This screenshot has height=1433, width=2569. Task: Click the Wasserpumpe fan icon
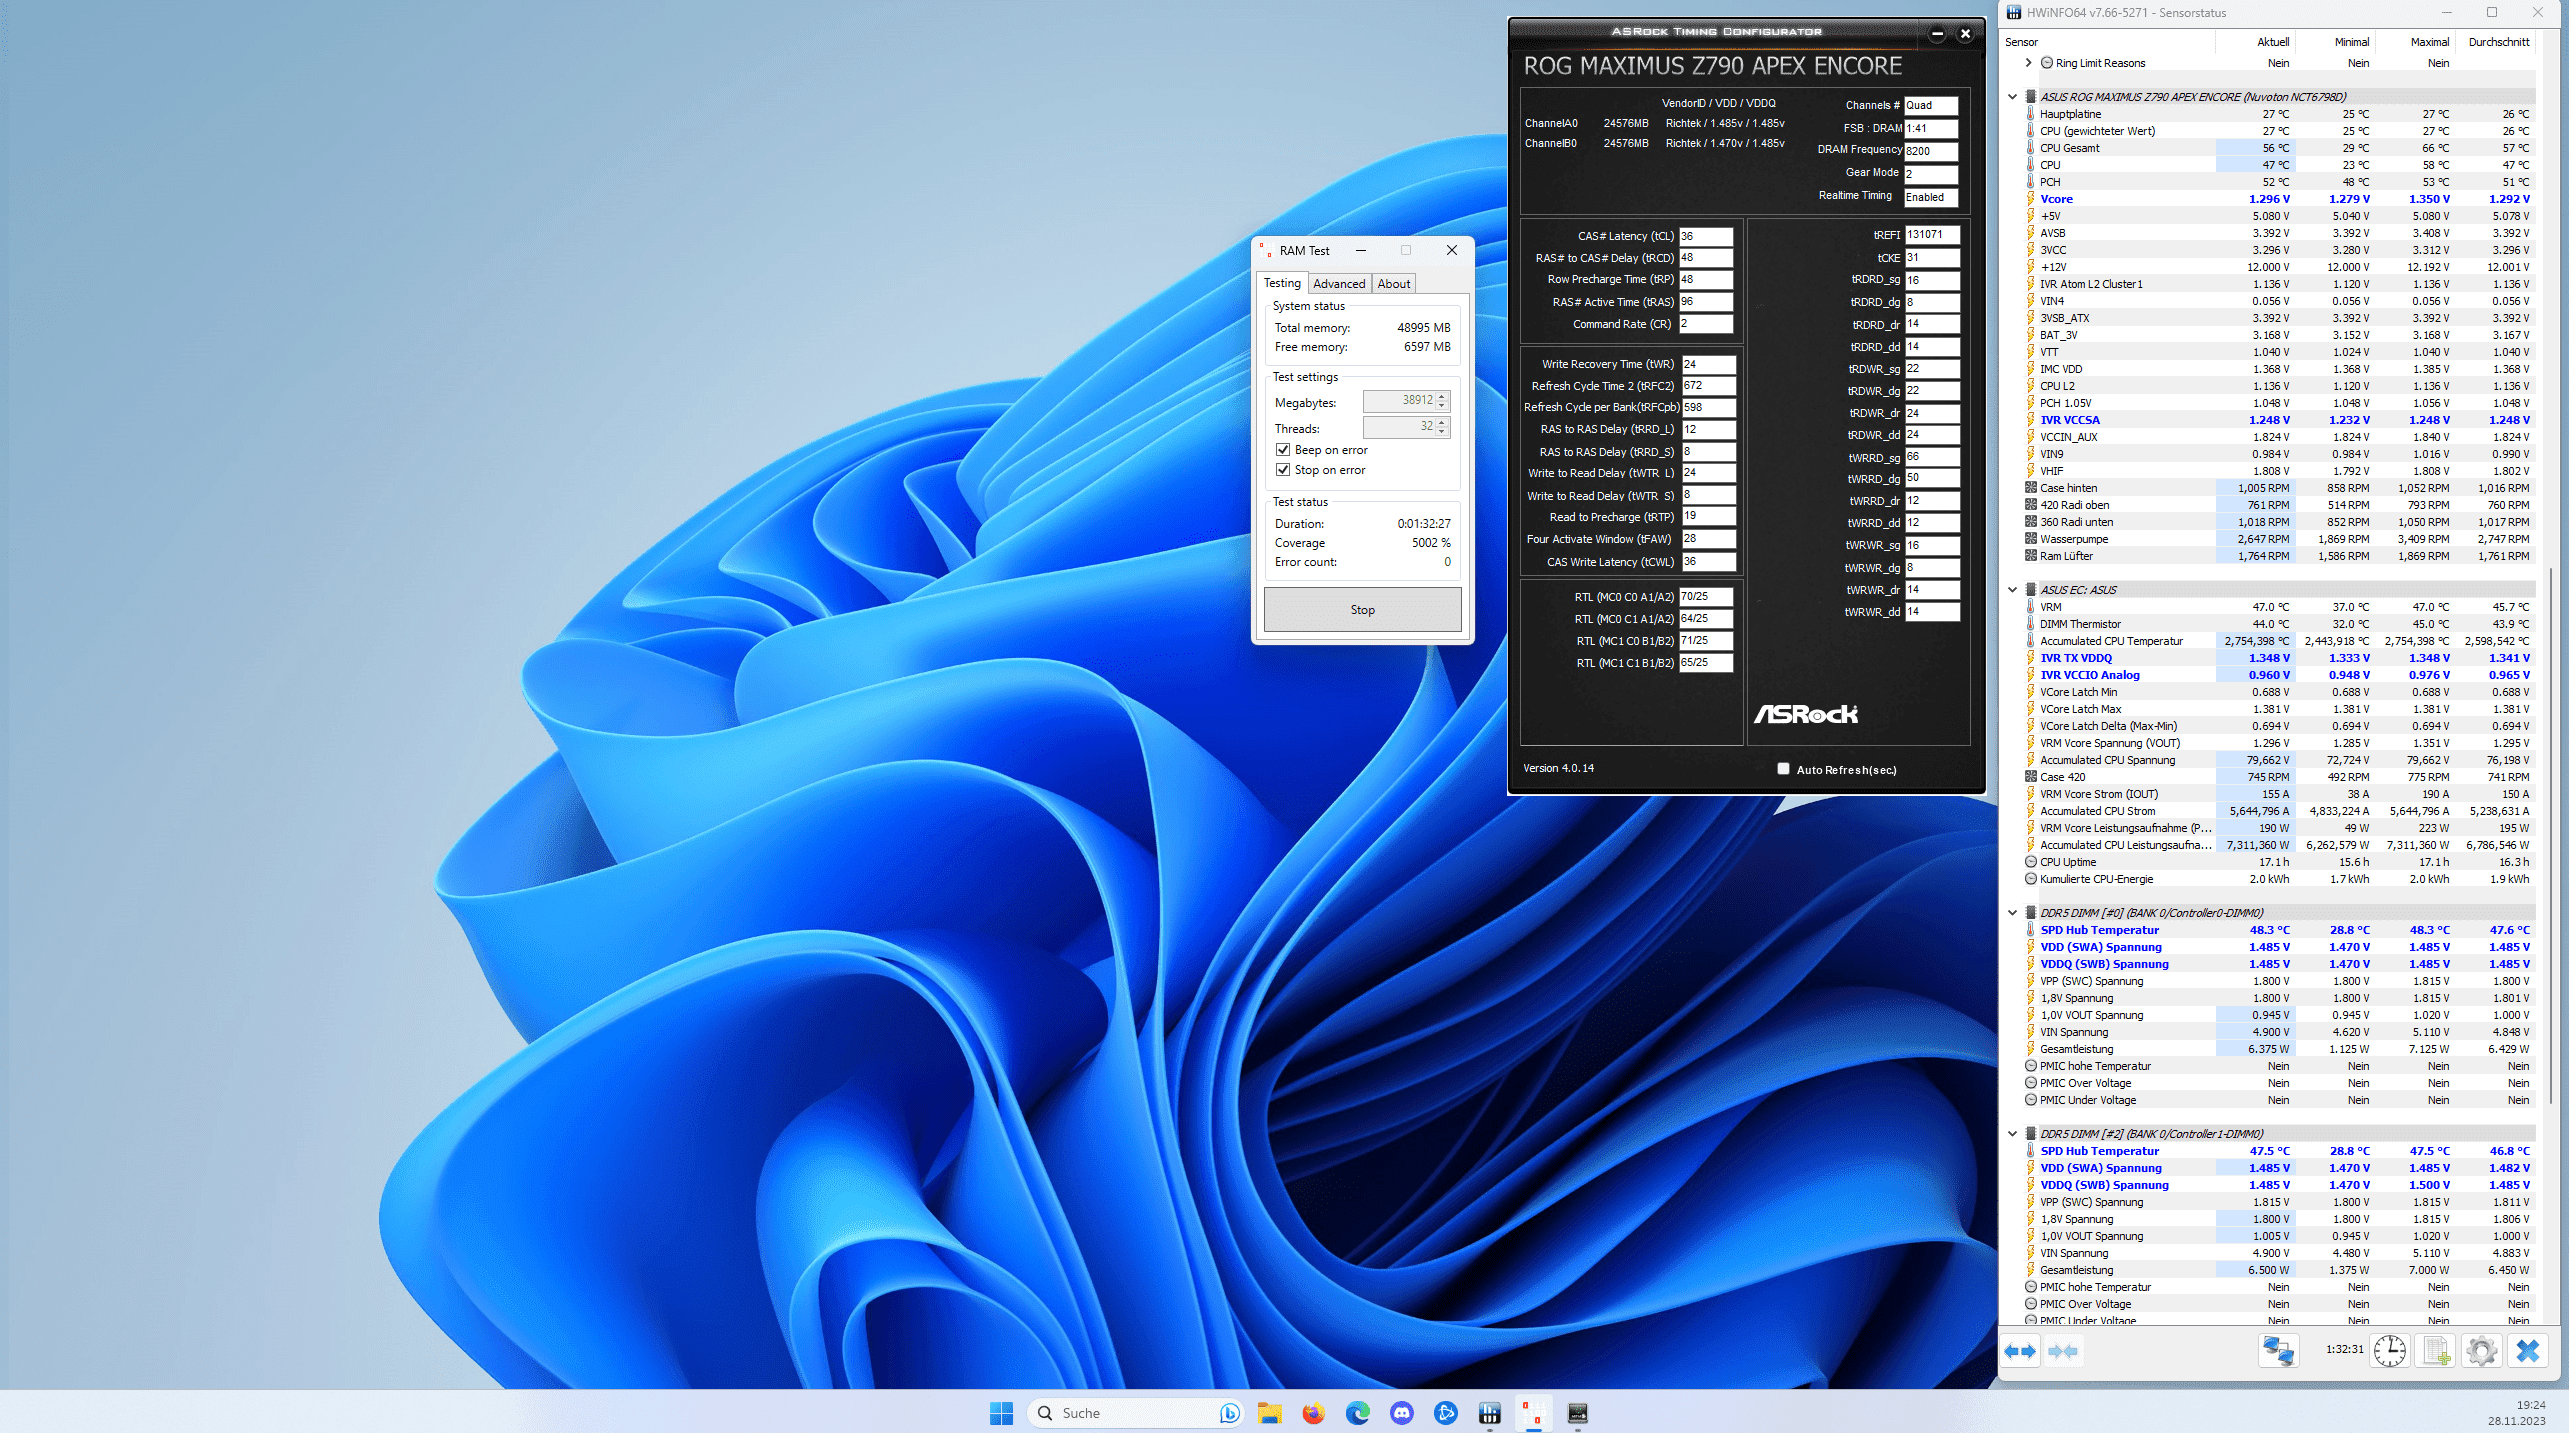2031,539
